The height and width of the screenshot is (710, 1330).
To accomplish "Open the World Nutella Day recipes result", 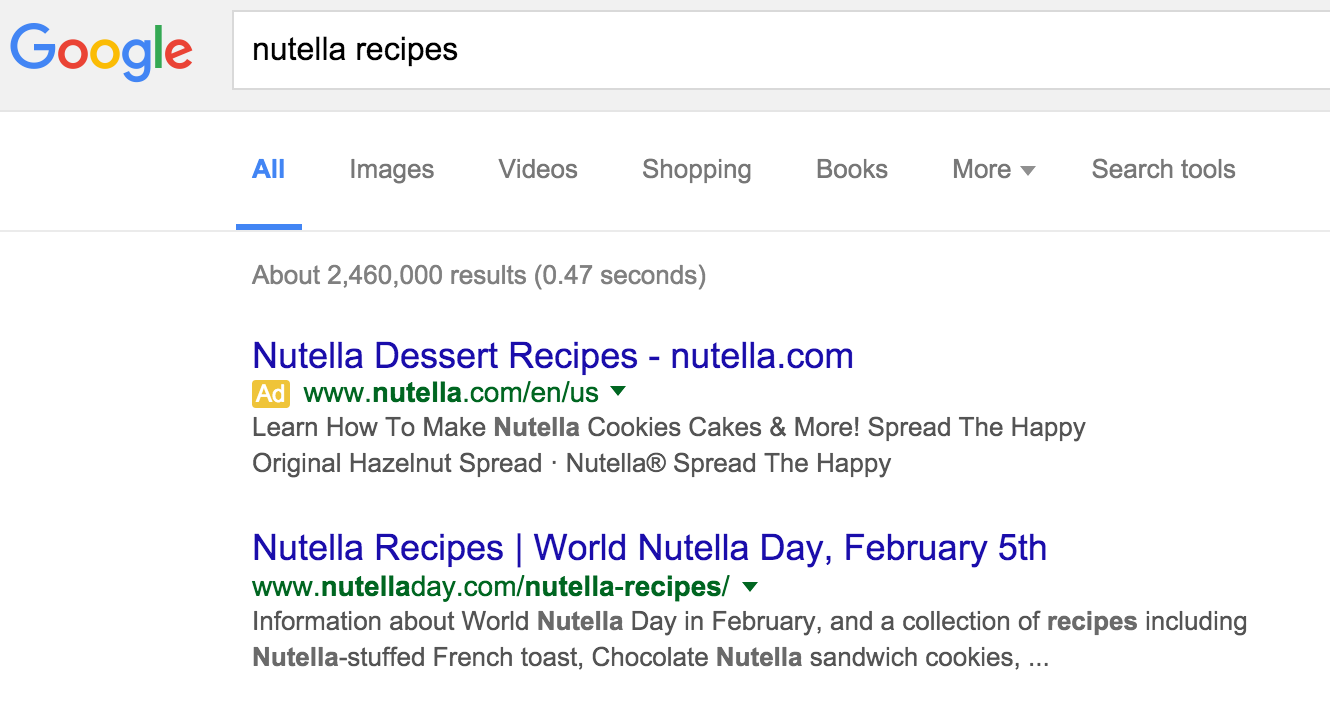I will click(x=649, y=548).
